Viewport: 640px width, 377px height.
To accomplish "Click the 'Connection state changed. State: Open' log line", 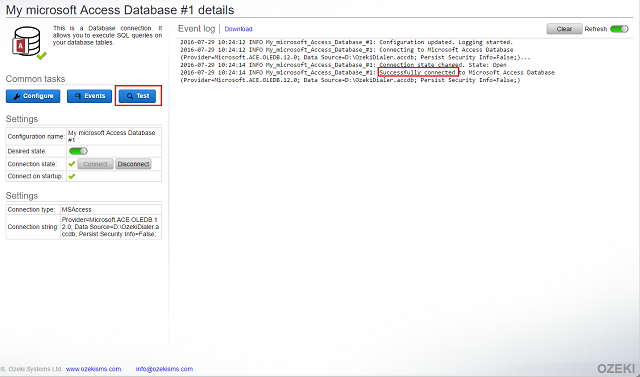I will click(x=343, y=65).
